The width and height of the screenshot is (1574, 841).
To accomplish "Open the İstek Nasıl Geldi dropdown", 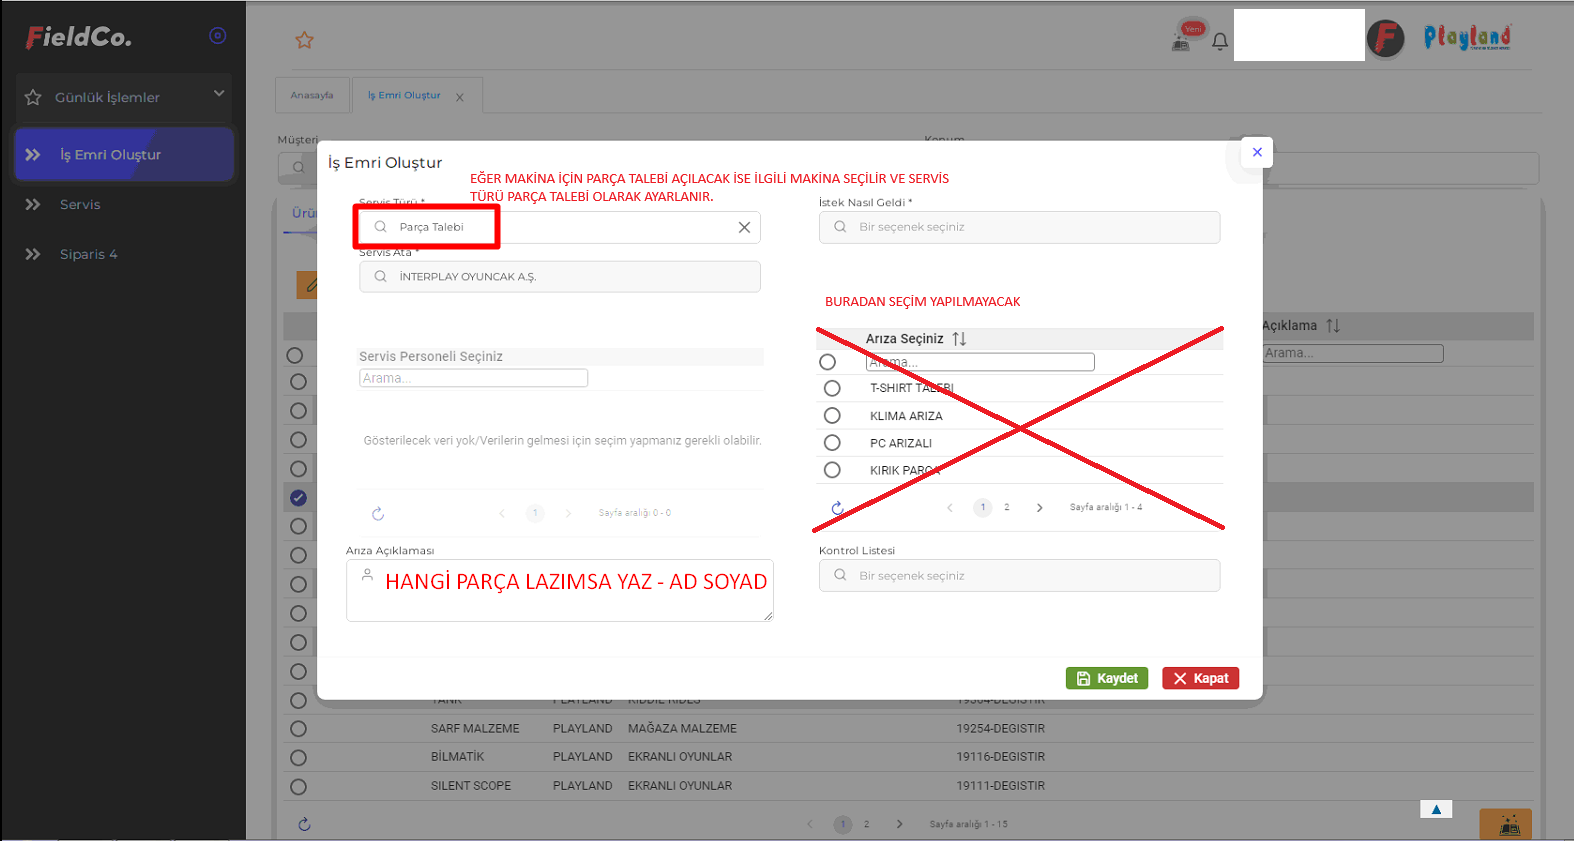I will [x=1019, y=227].
